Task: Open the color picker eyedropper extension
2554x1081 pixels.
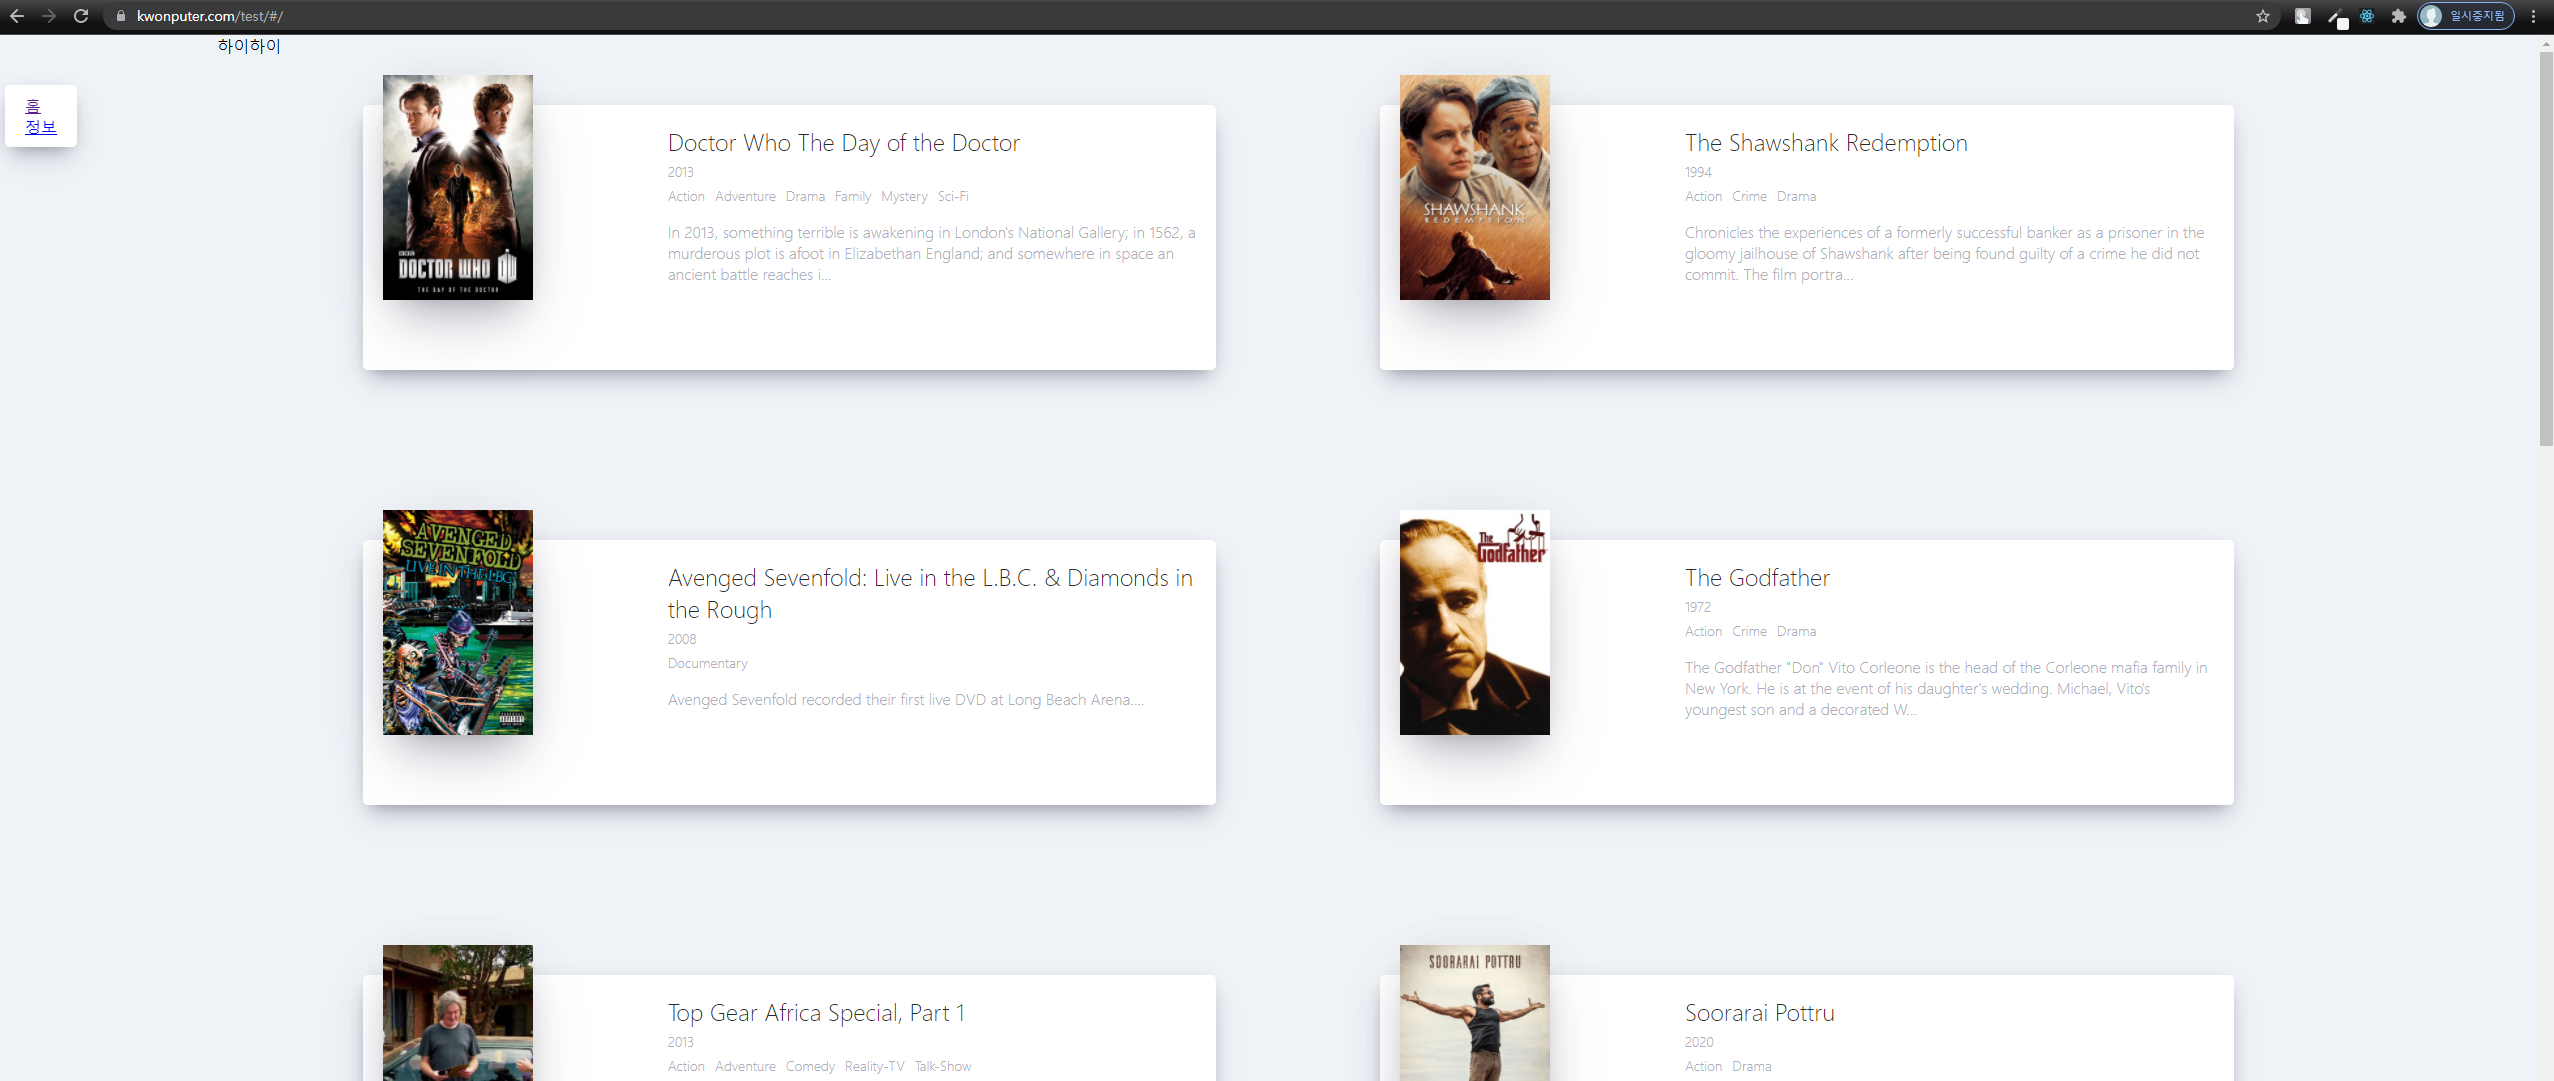Action: pyautogui.click(x=2335, y=16)
